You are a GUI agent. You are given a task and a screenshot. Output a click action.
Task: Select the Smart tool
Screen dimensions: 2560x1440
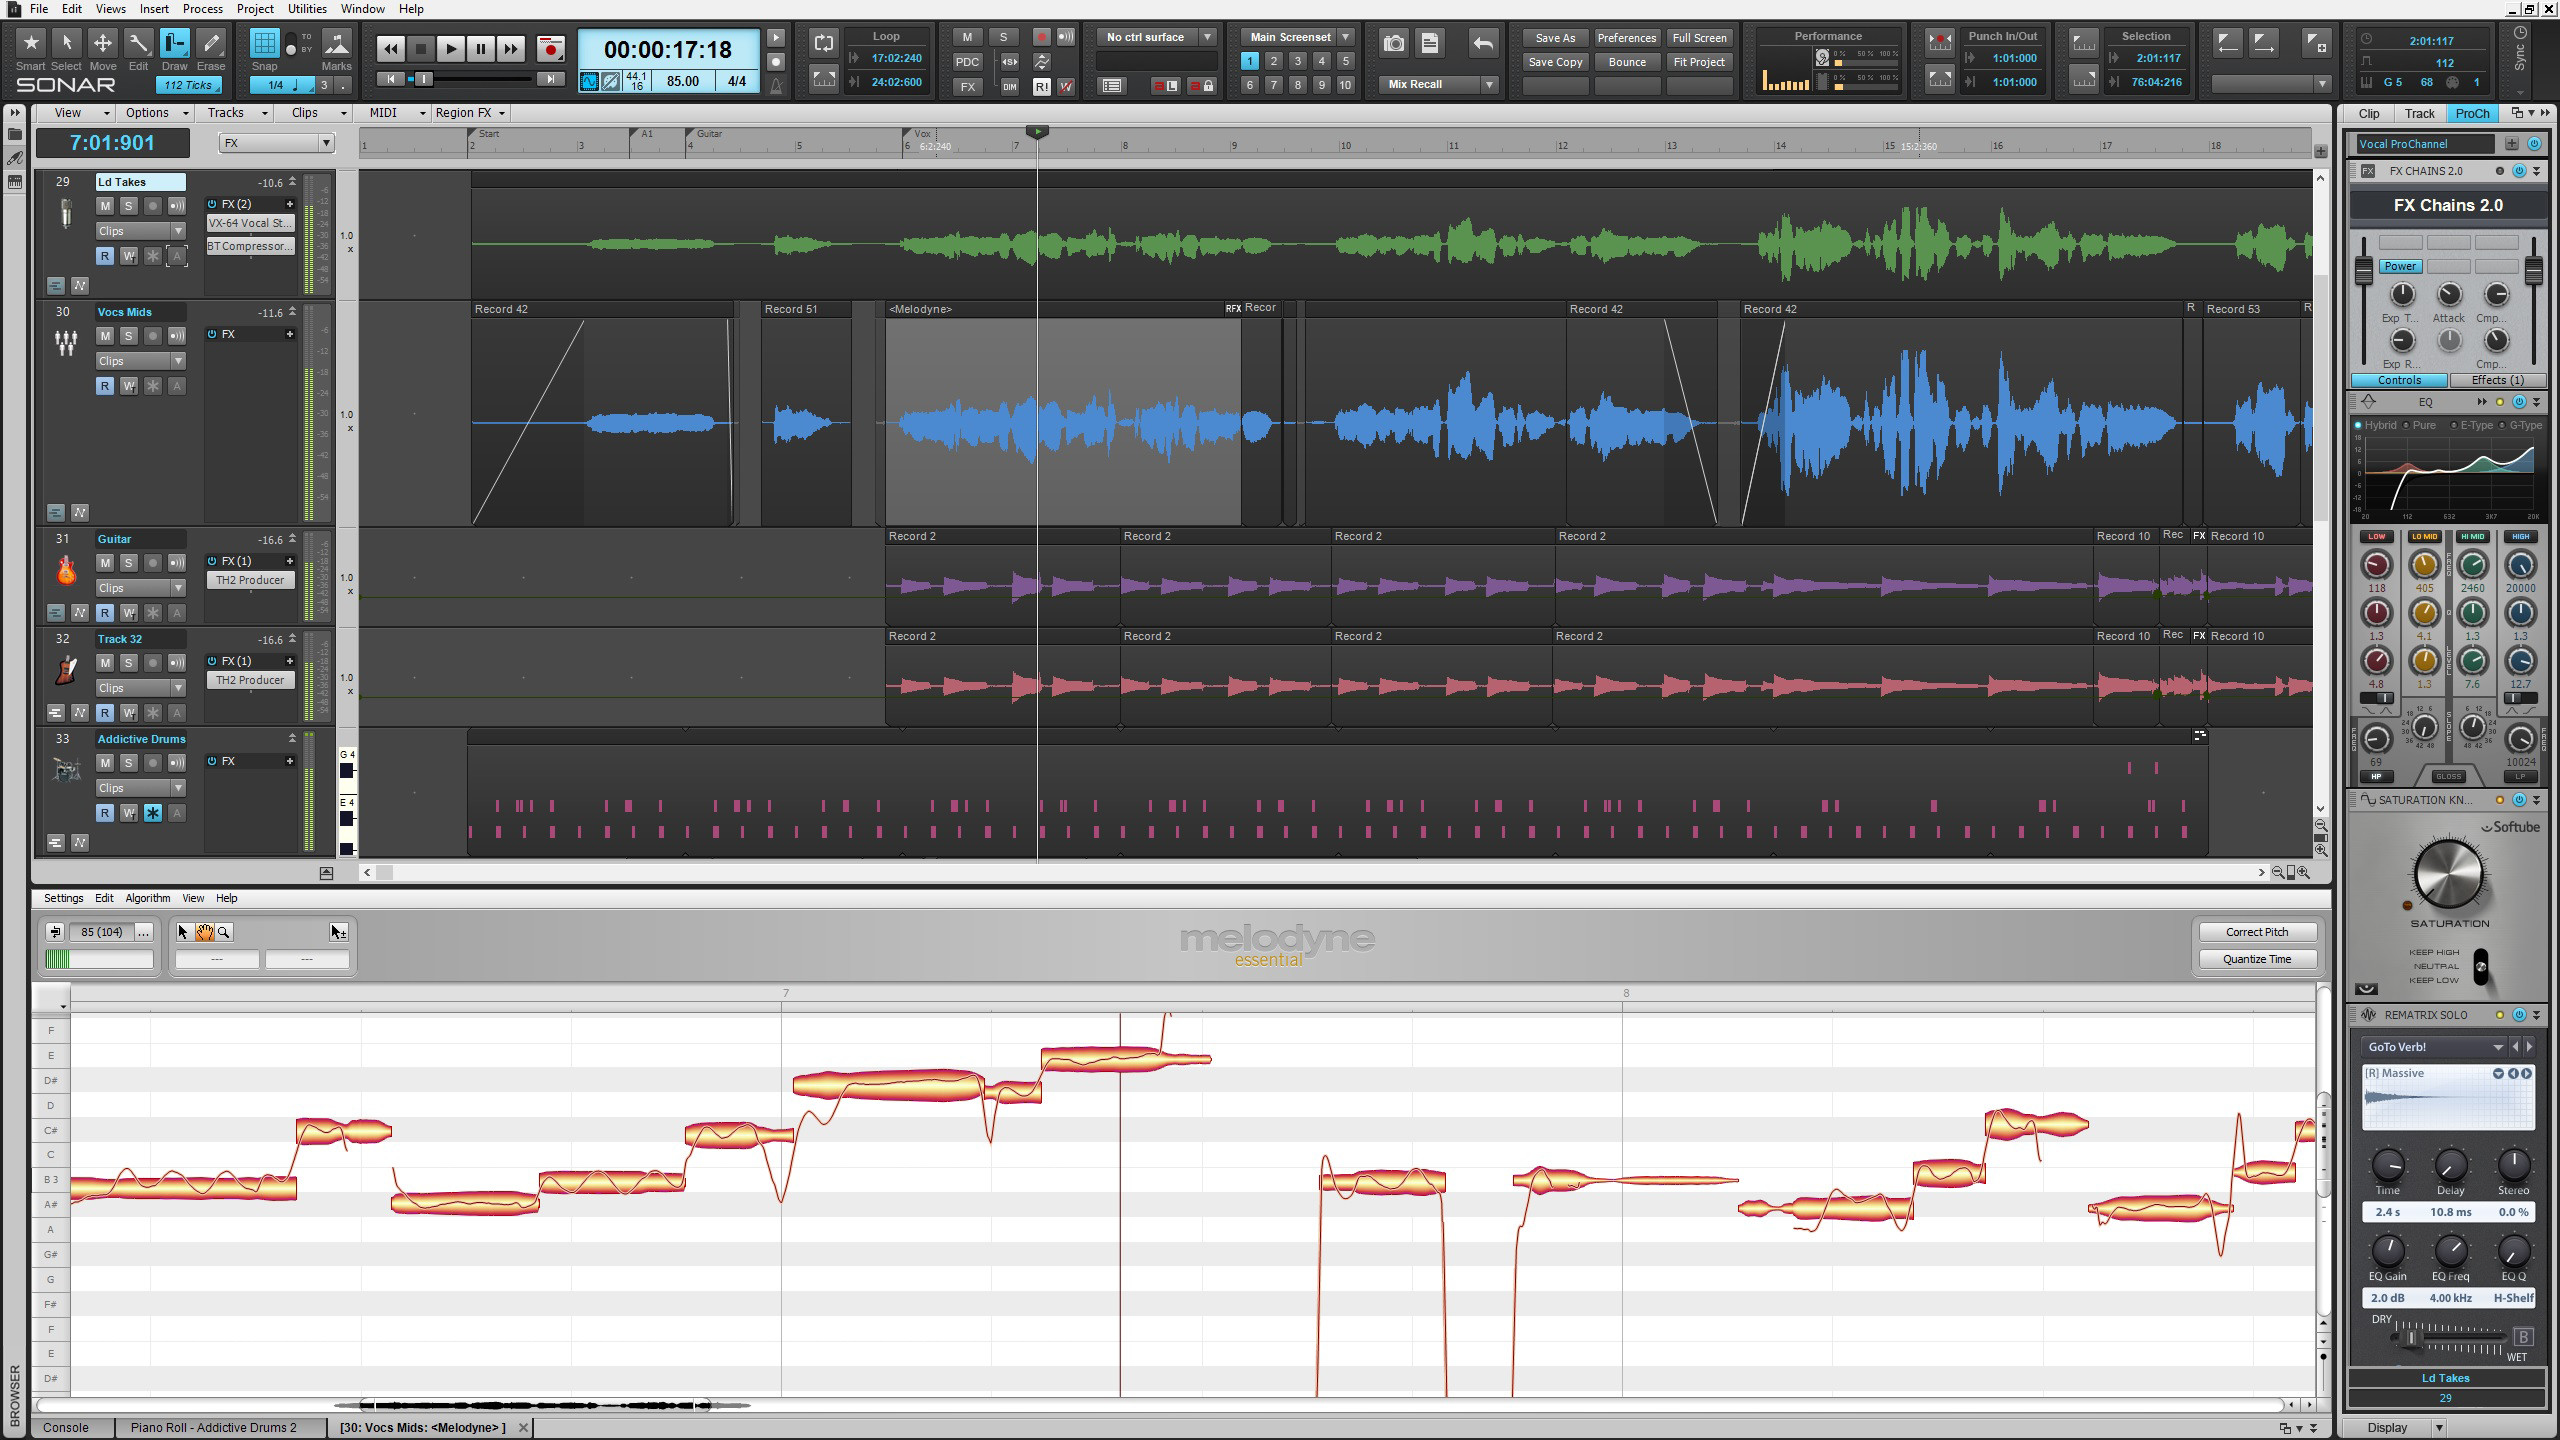coord(30,44)
